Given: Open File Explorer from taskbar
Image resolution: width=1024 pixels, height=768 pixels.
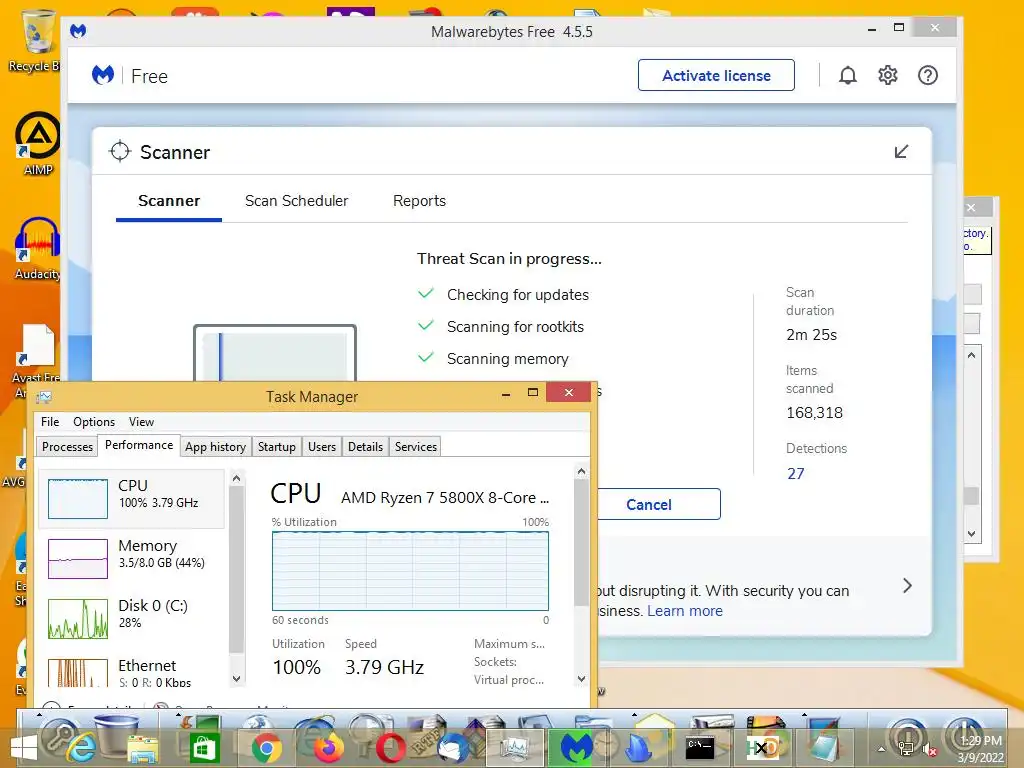Looking at the screenshot, I should (142, 748).
